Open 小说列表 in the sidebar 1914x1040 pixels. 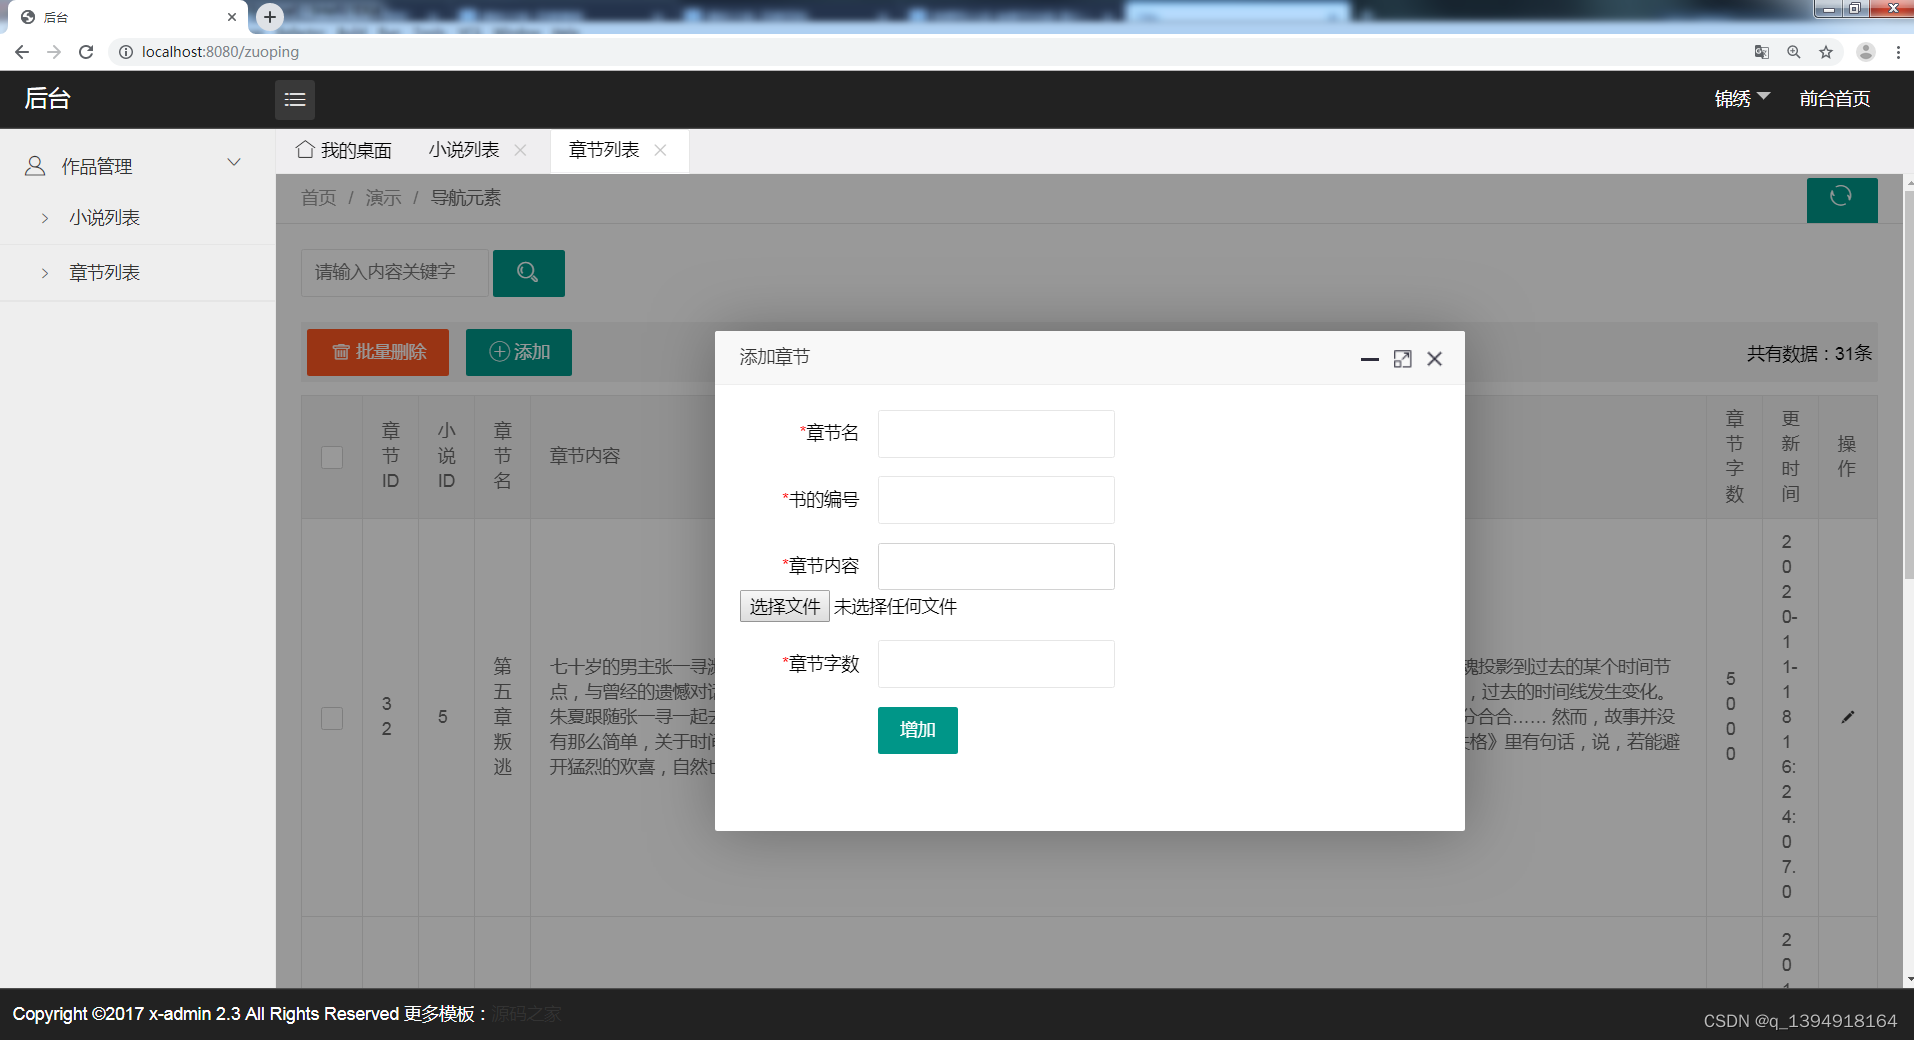[x=104, y=218]
